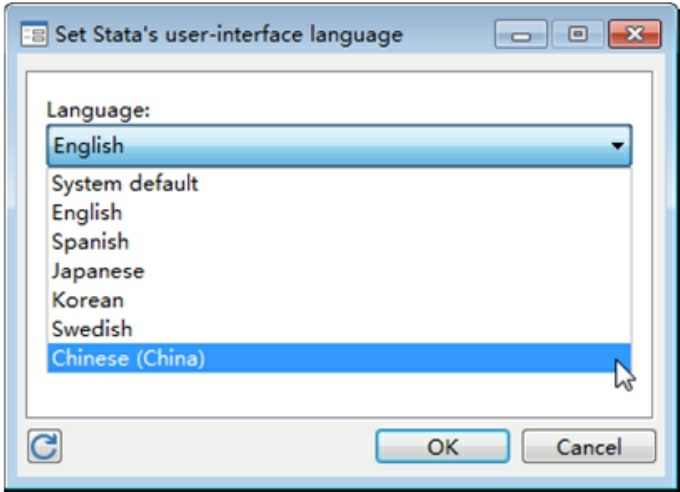Screen dimensions: 680x492
Task: Dismiss dialog with Cancel button
Action: (x=589, y=446)
